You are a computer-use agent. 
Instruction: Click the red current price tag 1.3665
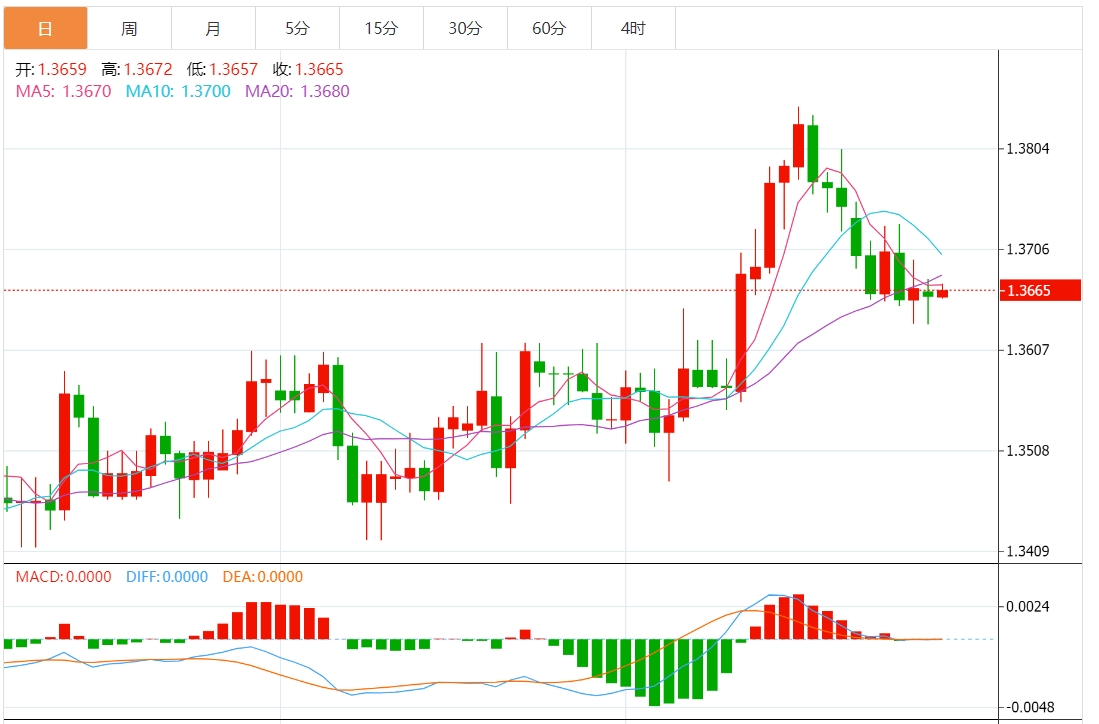tap(1040, 290)
